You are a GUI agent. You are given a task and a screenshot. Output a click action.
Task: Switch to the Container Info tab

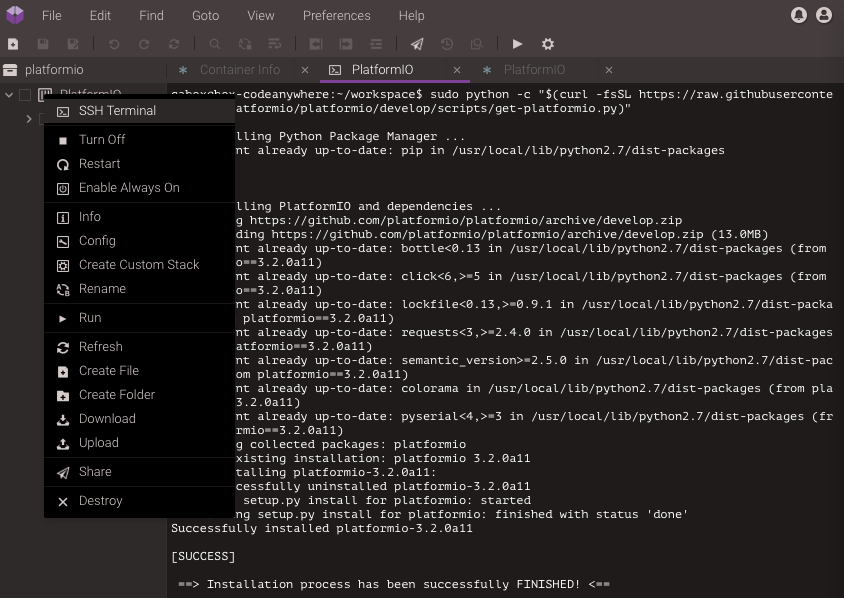click(x=240, y=69)
